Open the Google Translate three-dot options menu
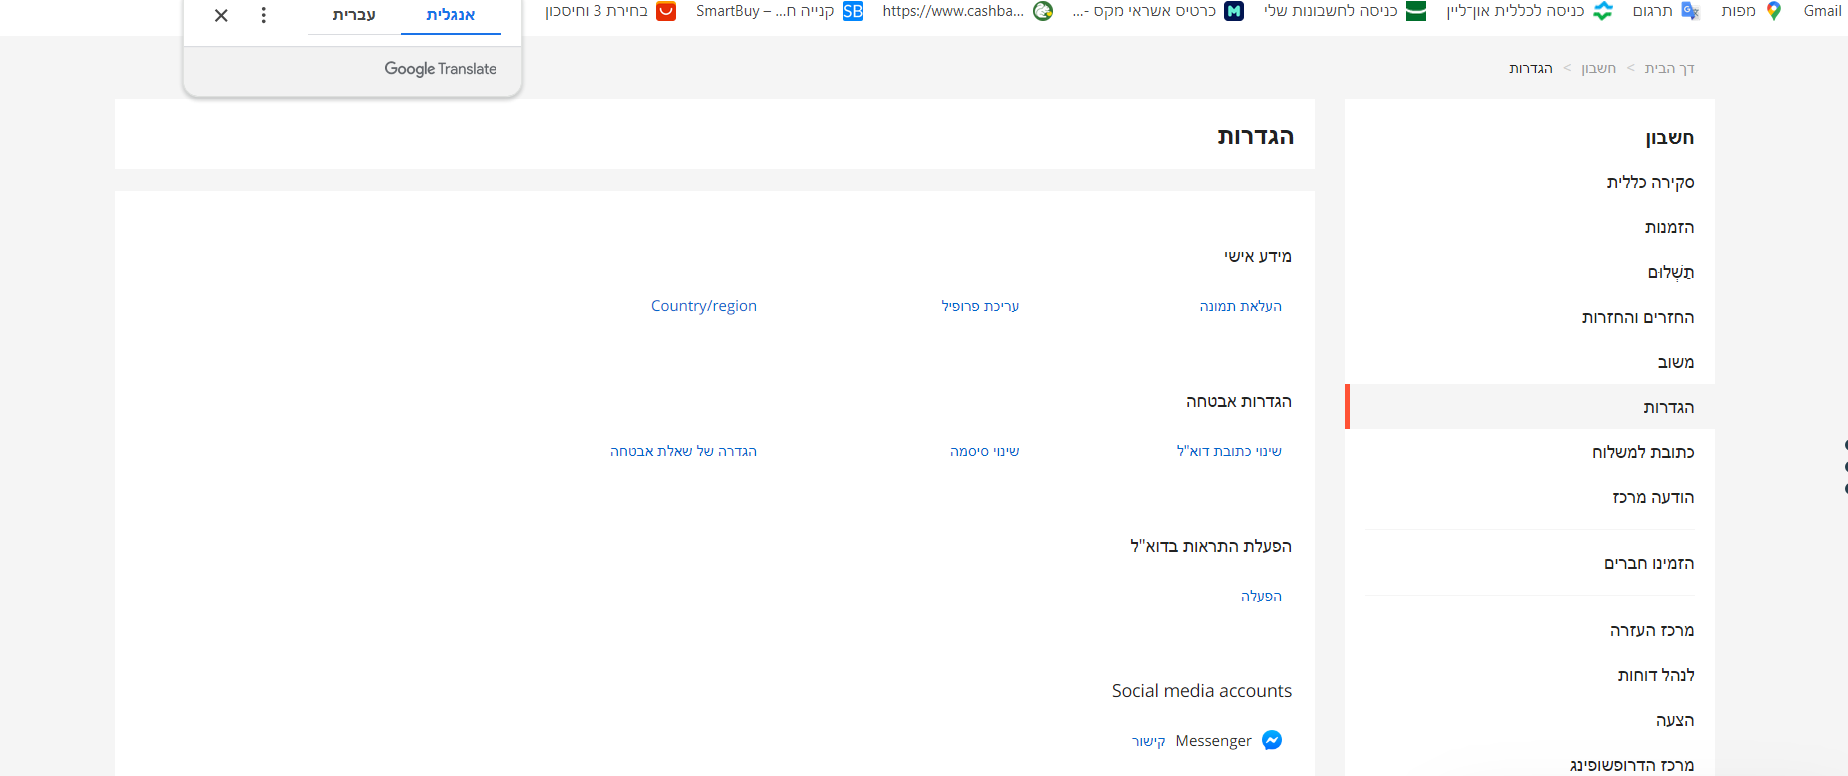The image size is (1848, 776). [264, 15]
